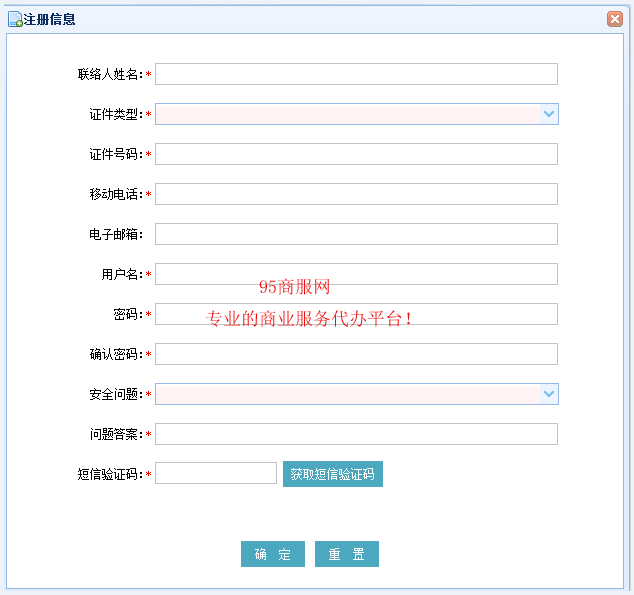The image size is (634, 595).
Task: Click the 电子邮箱 input field
Action: click(356, 234)
